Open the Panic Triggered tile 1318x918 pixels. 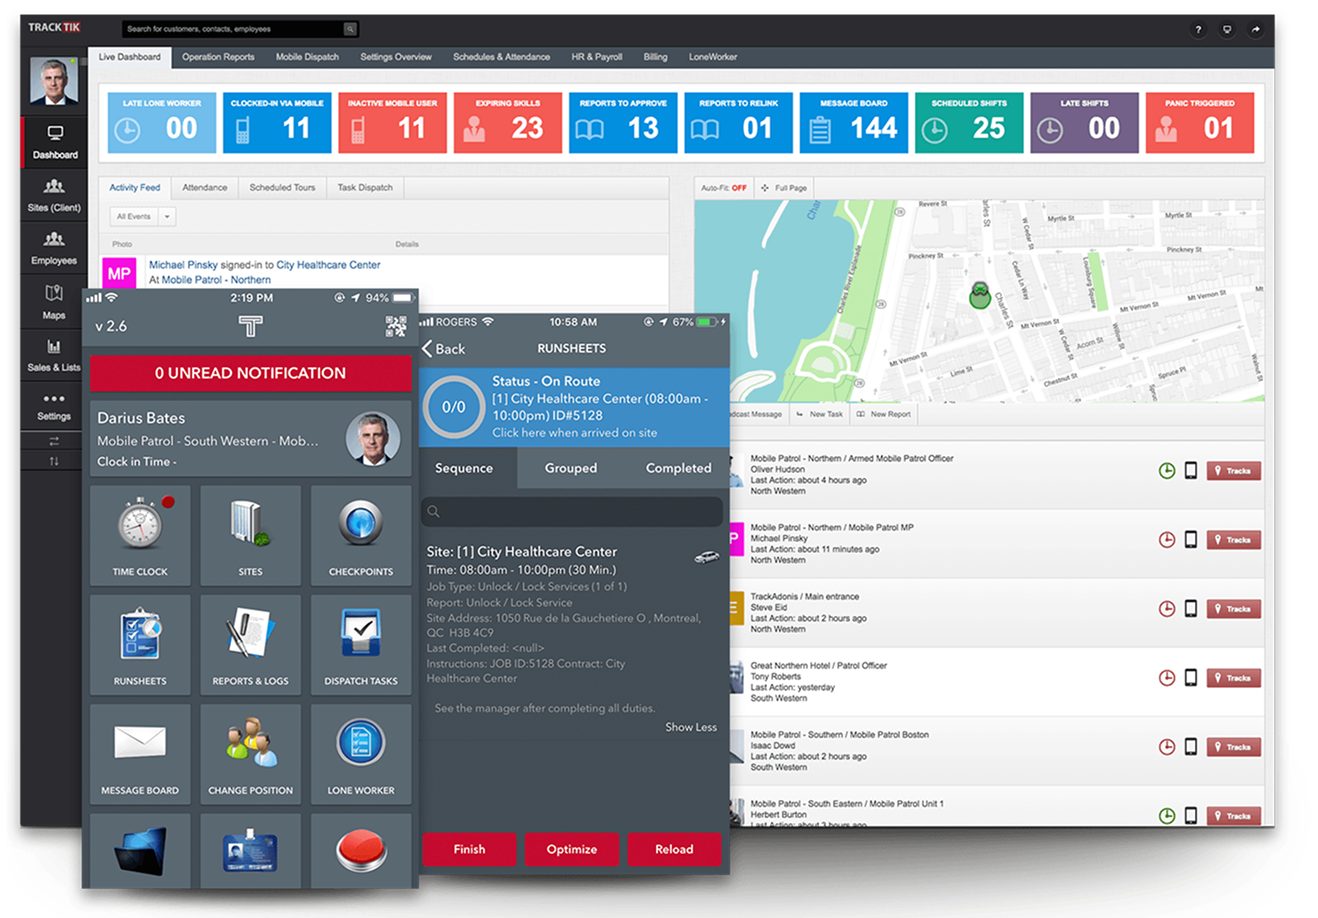1200,123
